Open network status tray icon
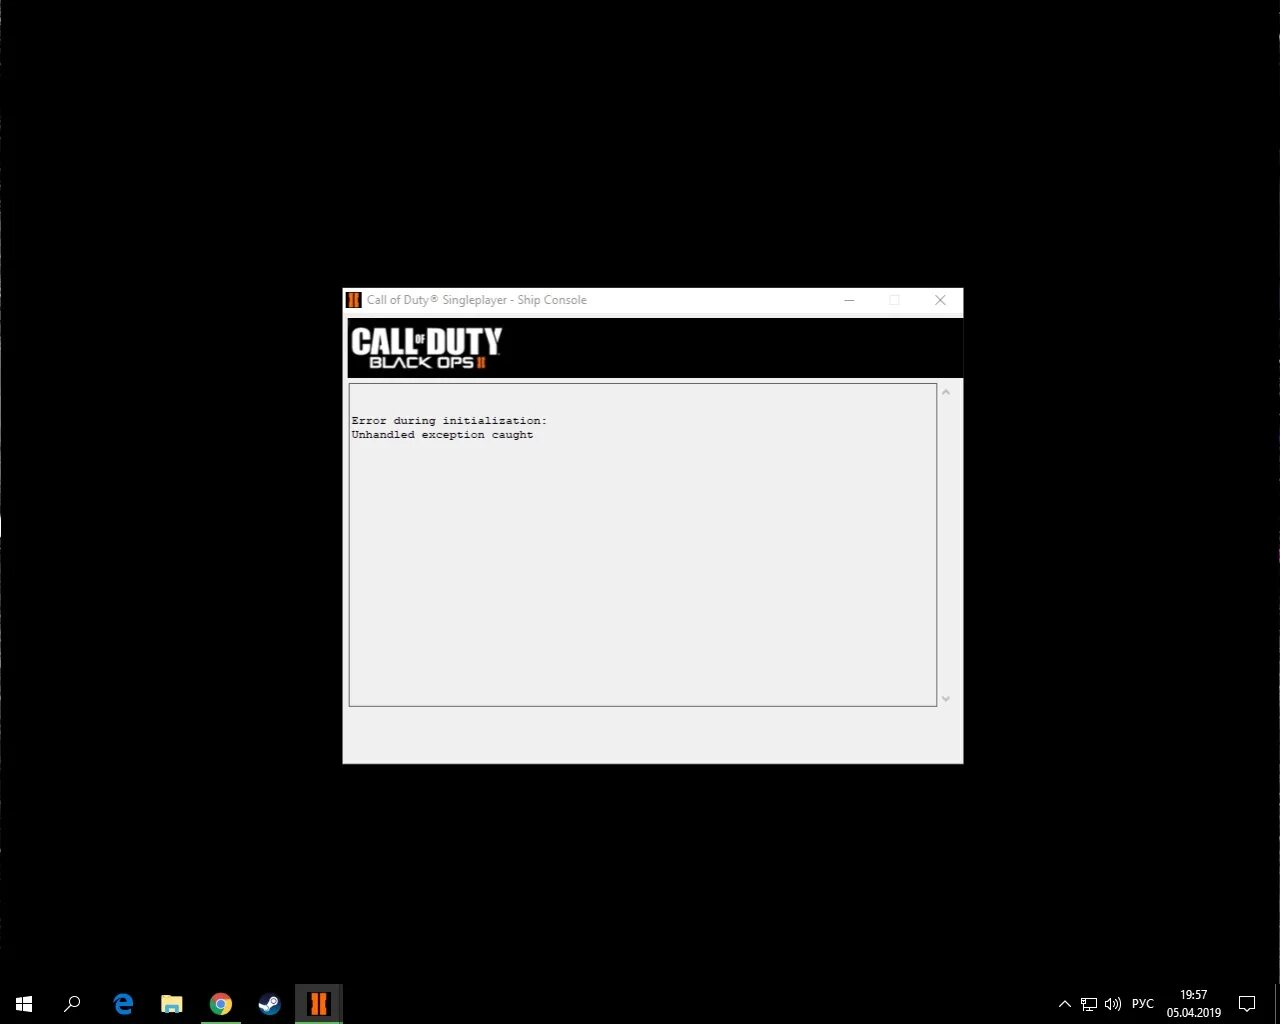The image size is (1280, 1024). pos(1089,1004)
